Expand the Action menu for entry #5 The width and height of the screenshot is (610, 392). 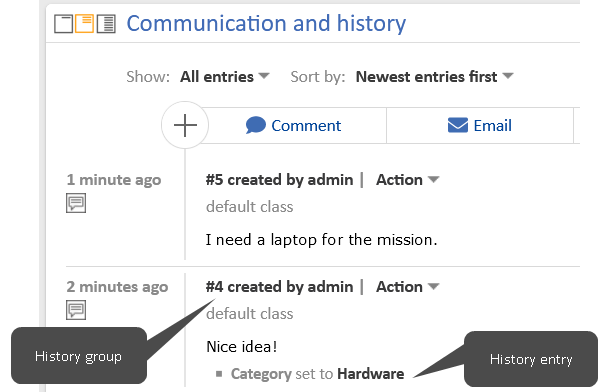pyautogui.click(x=407, y=180)
